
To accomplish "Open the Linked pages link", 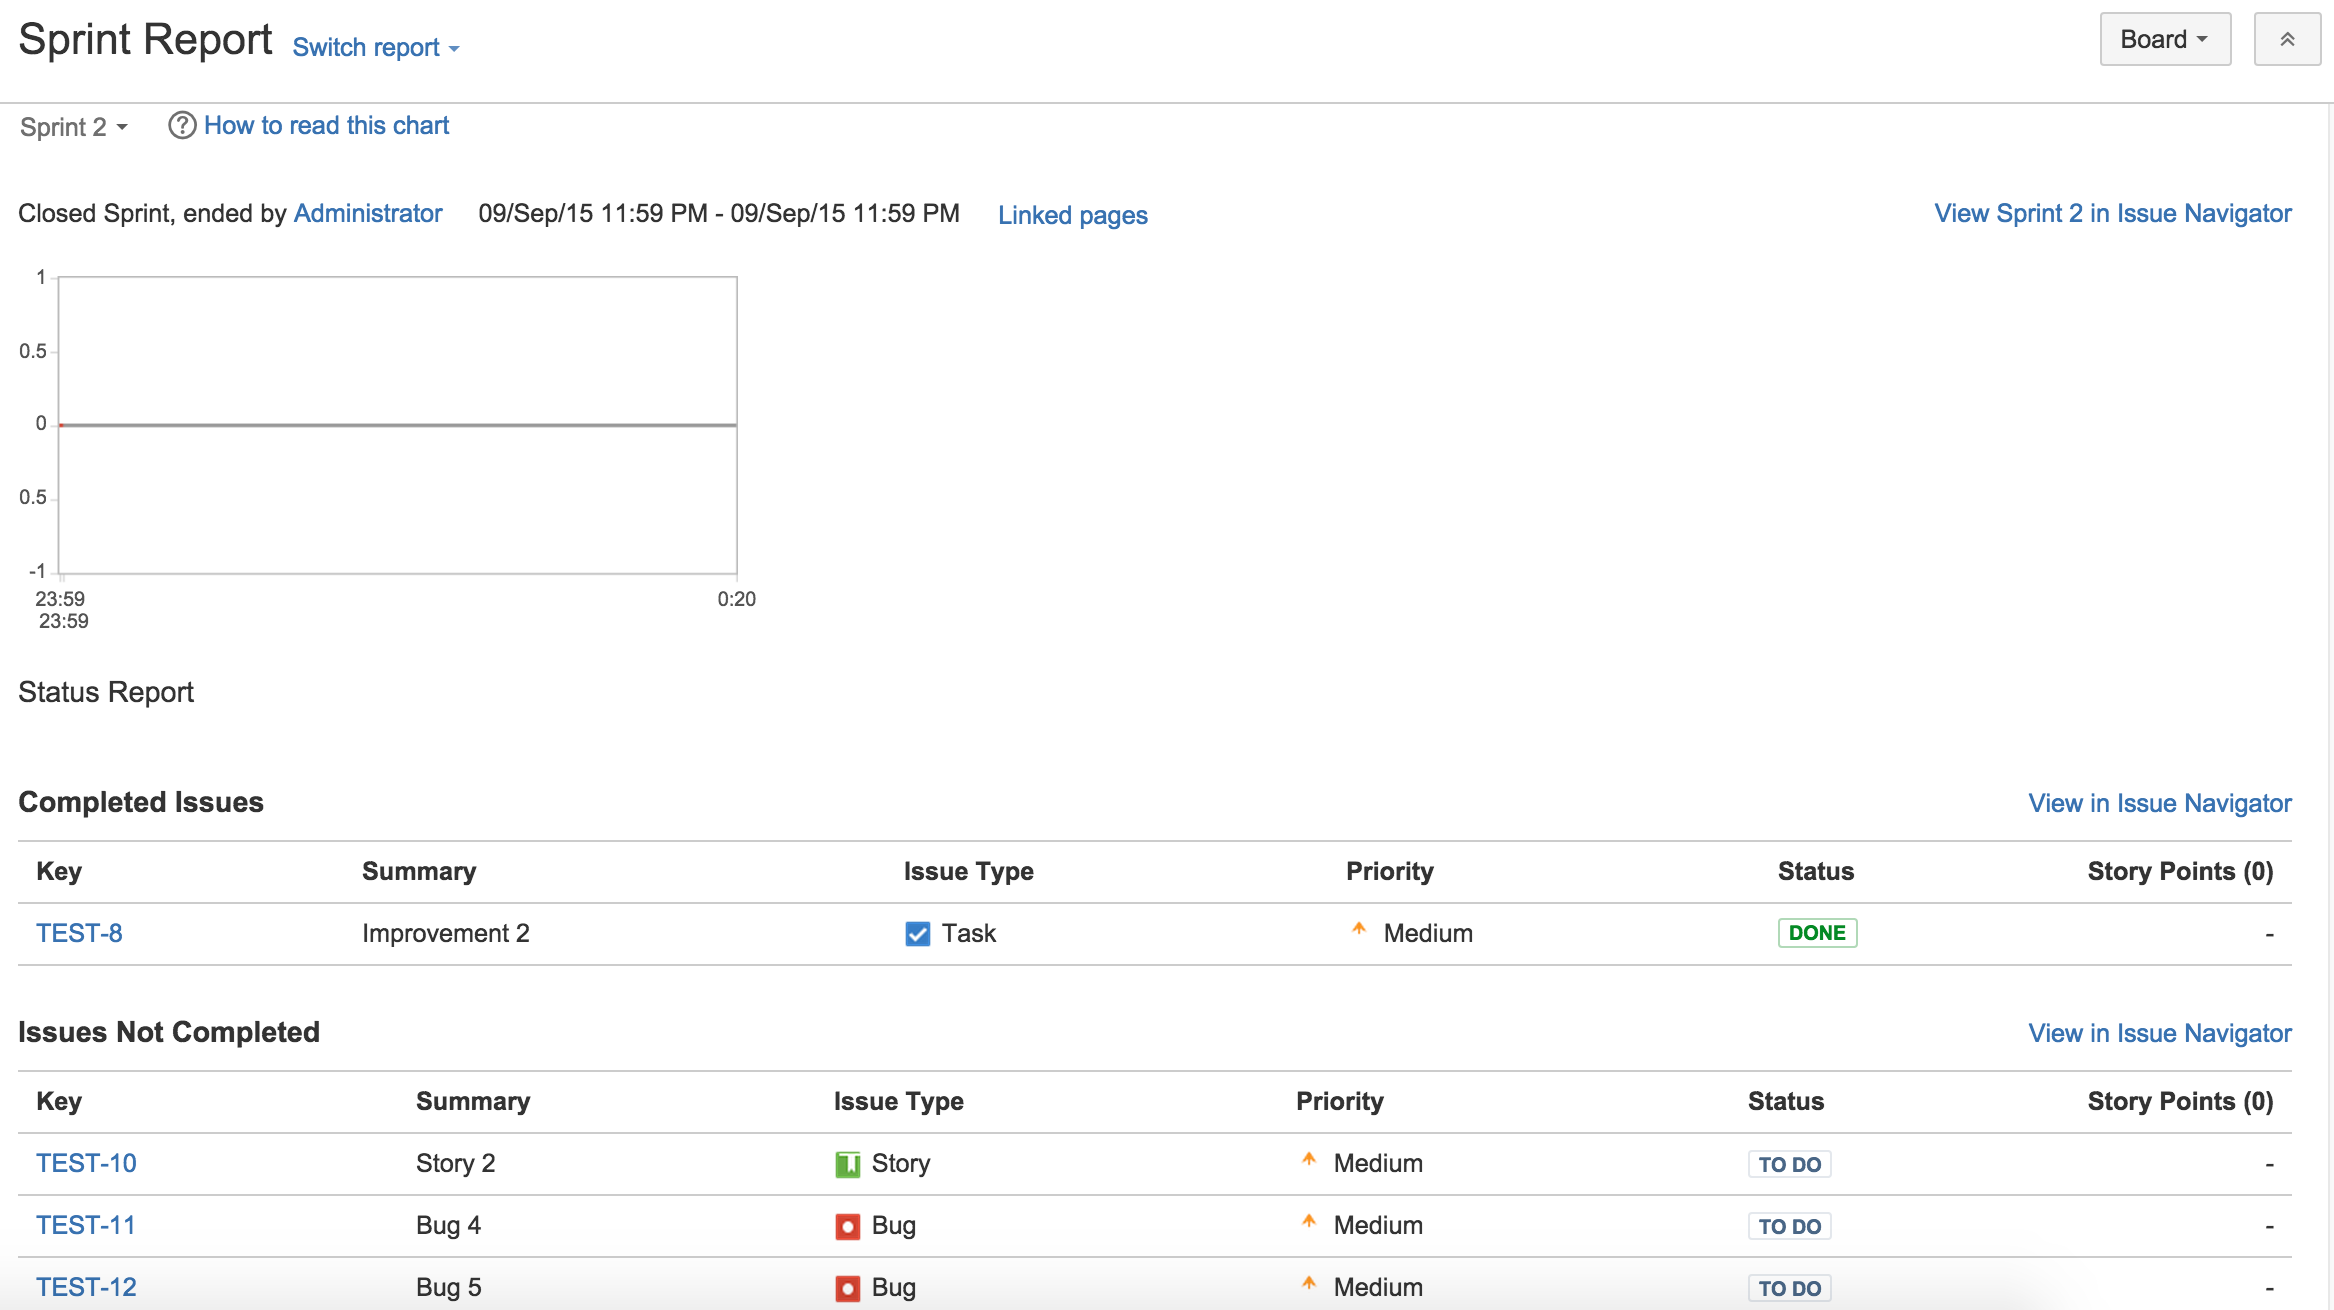I will click(1072, 216).
